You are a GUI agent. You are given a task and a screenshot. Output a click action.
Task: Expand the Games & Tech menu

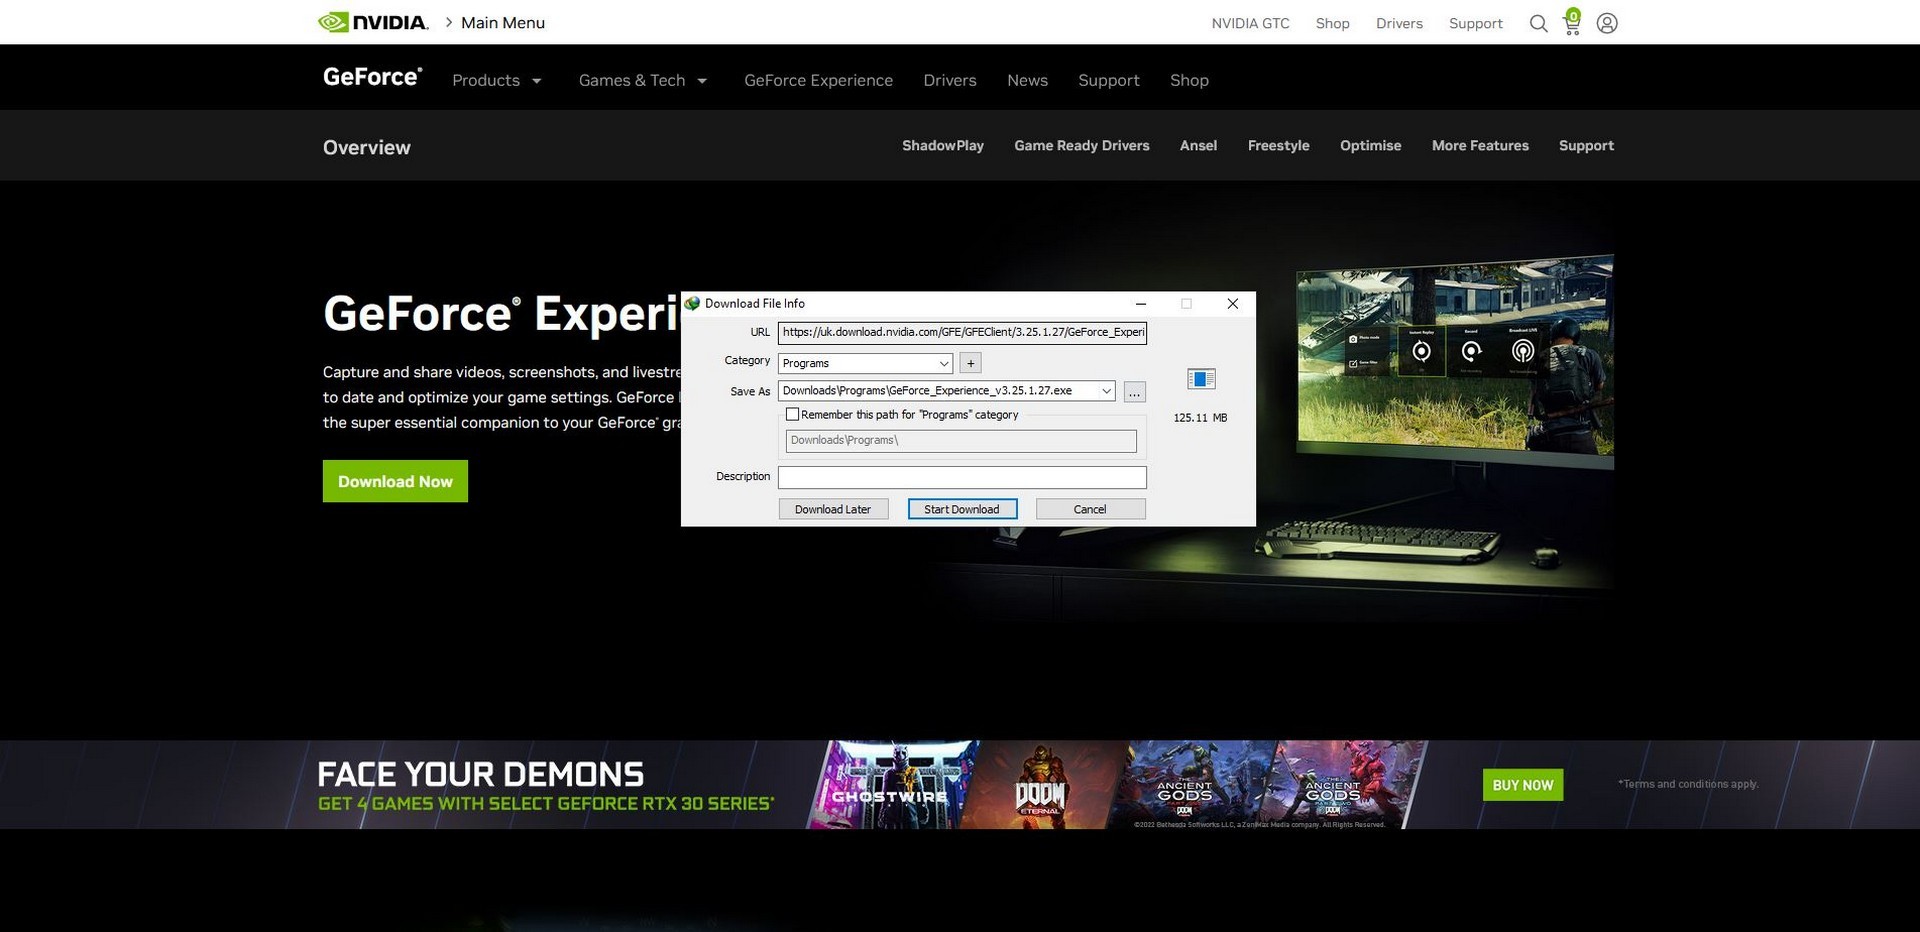click(x=642, y=80)
